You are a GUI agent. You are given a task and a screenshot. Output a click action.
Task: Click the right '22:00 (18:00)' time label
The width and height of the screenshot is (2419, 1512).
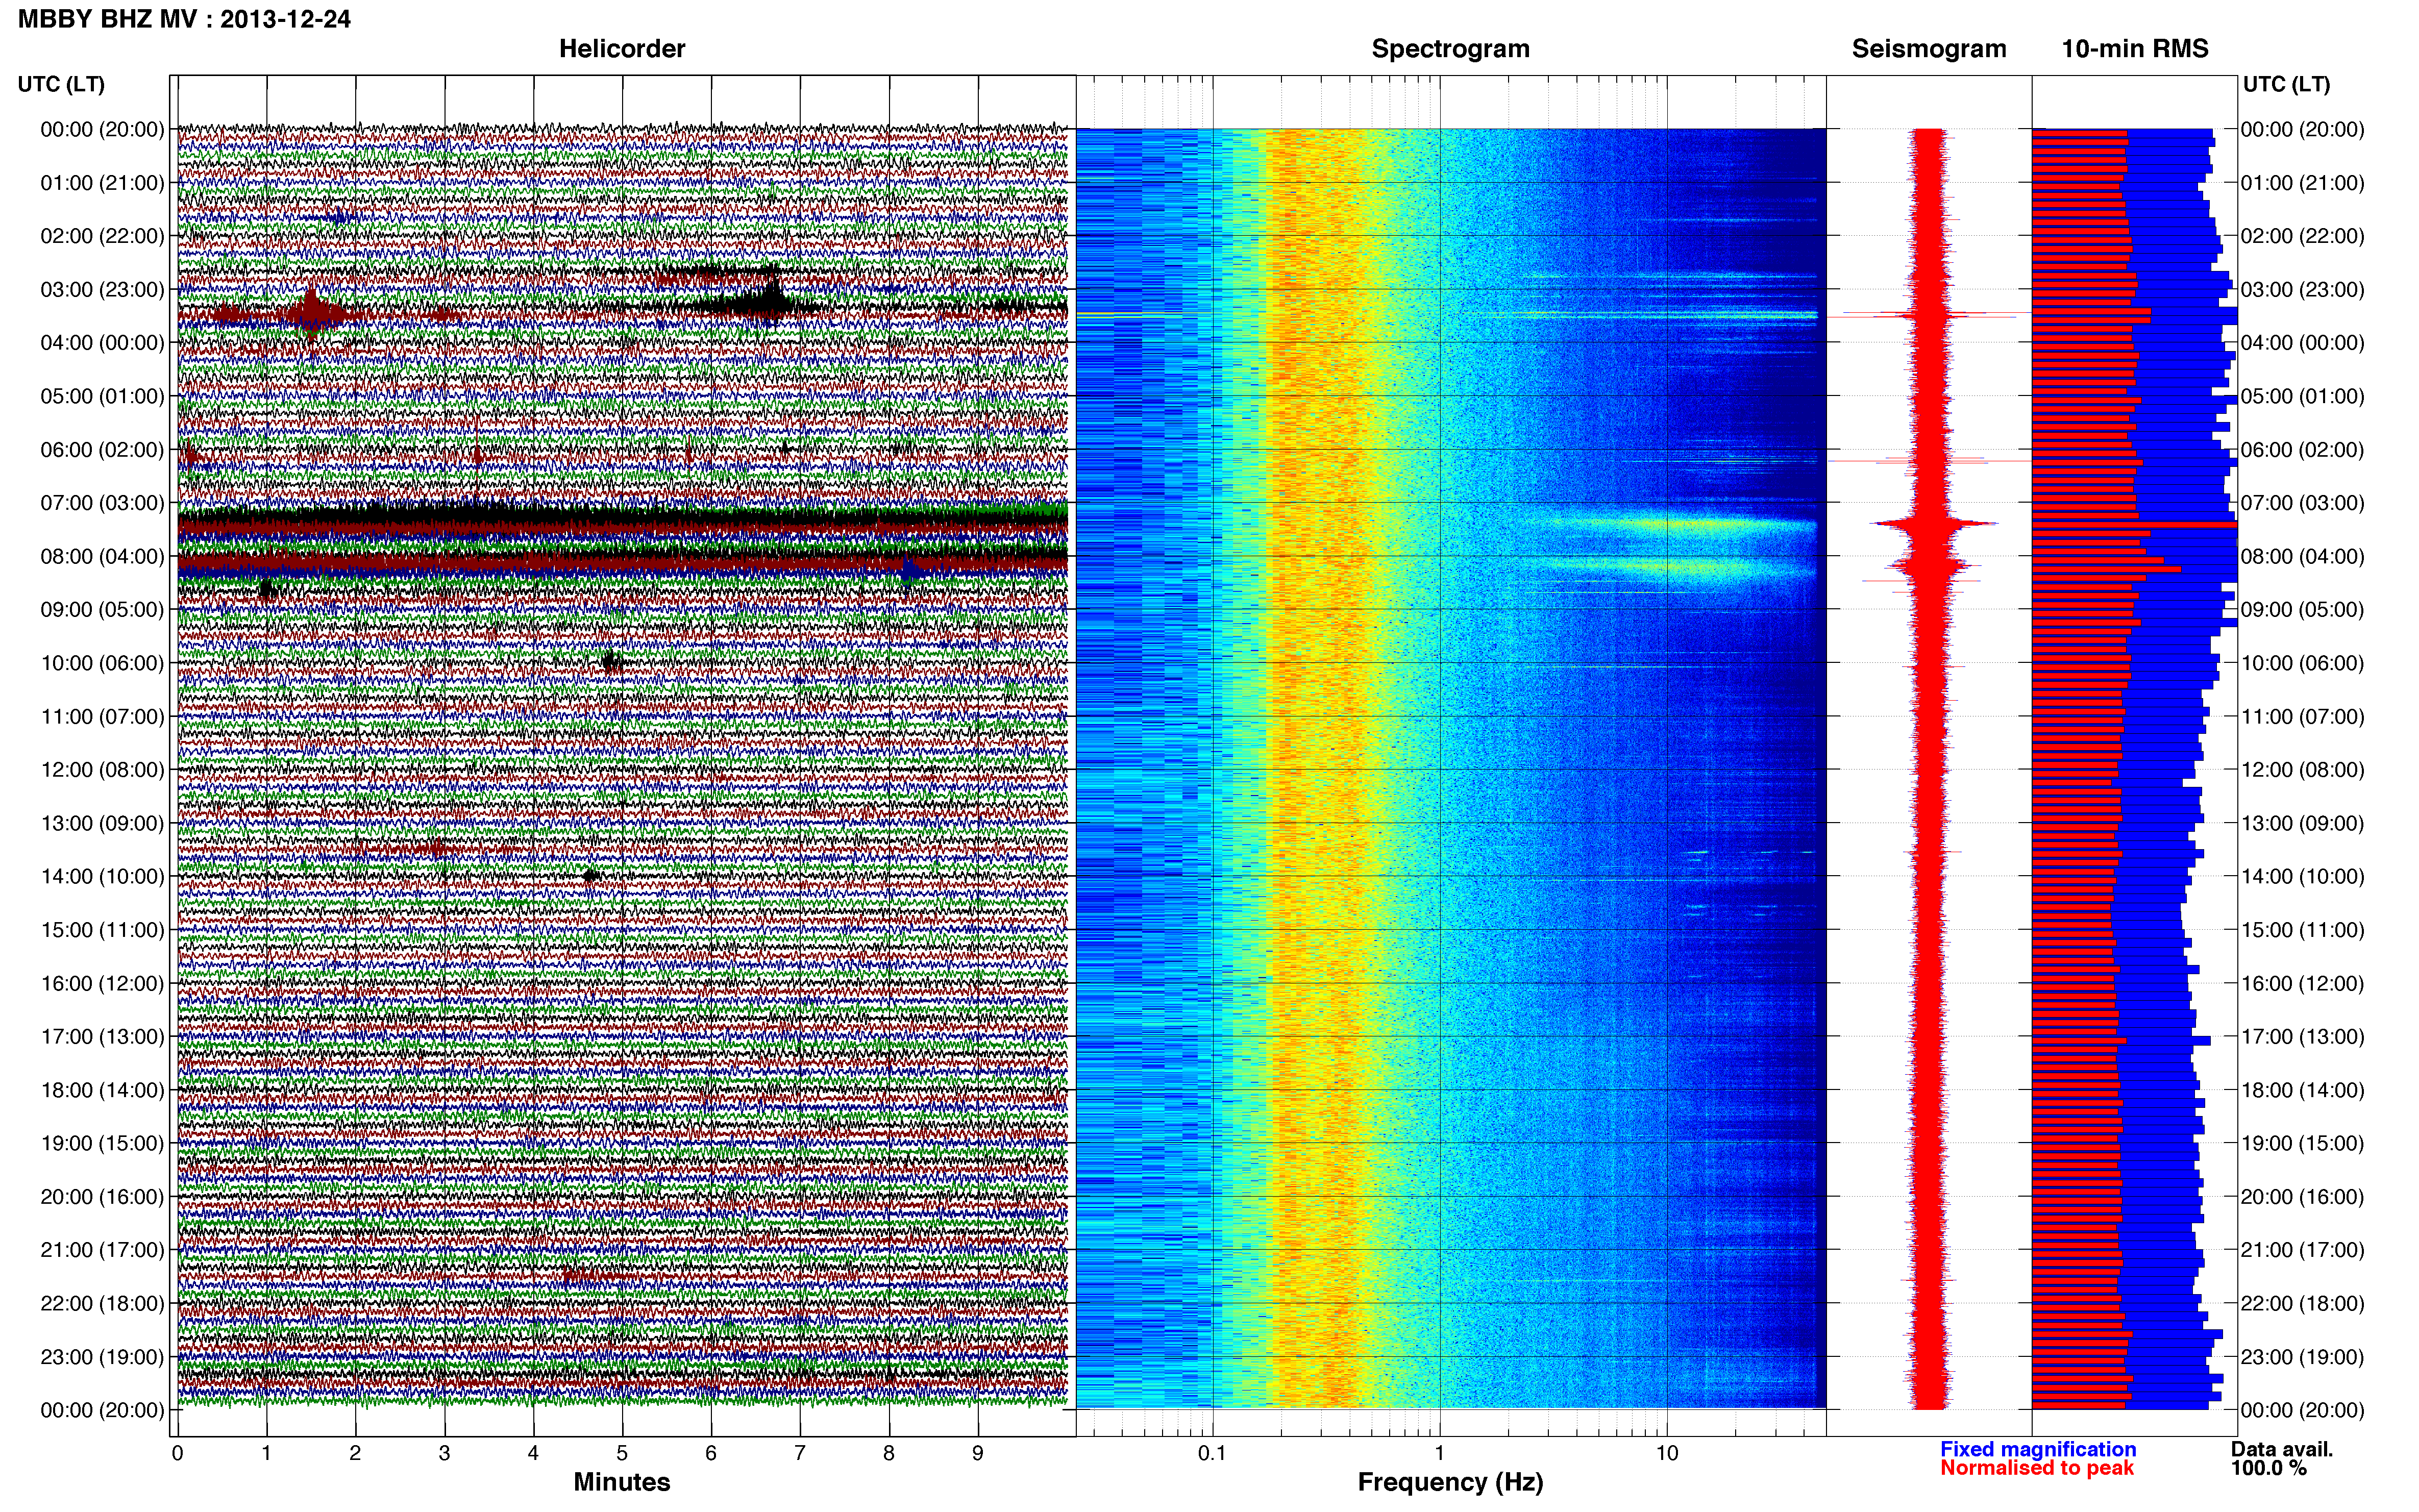(x=2302, y=1304)
